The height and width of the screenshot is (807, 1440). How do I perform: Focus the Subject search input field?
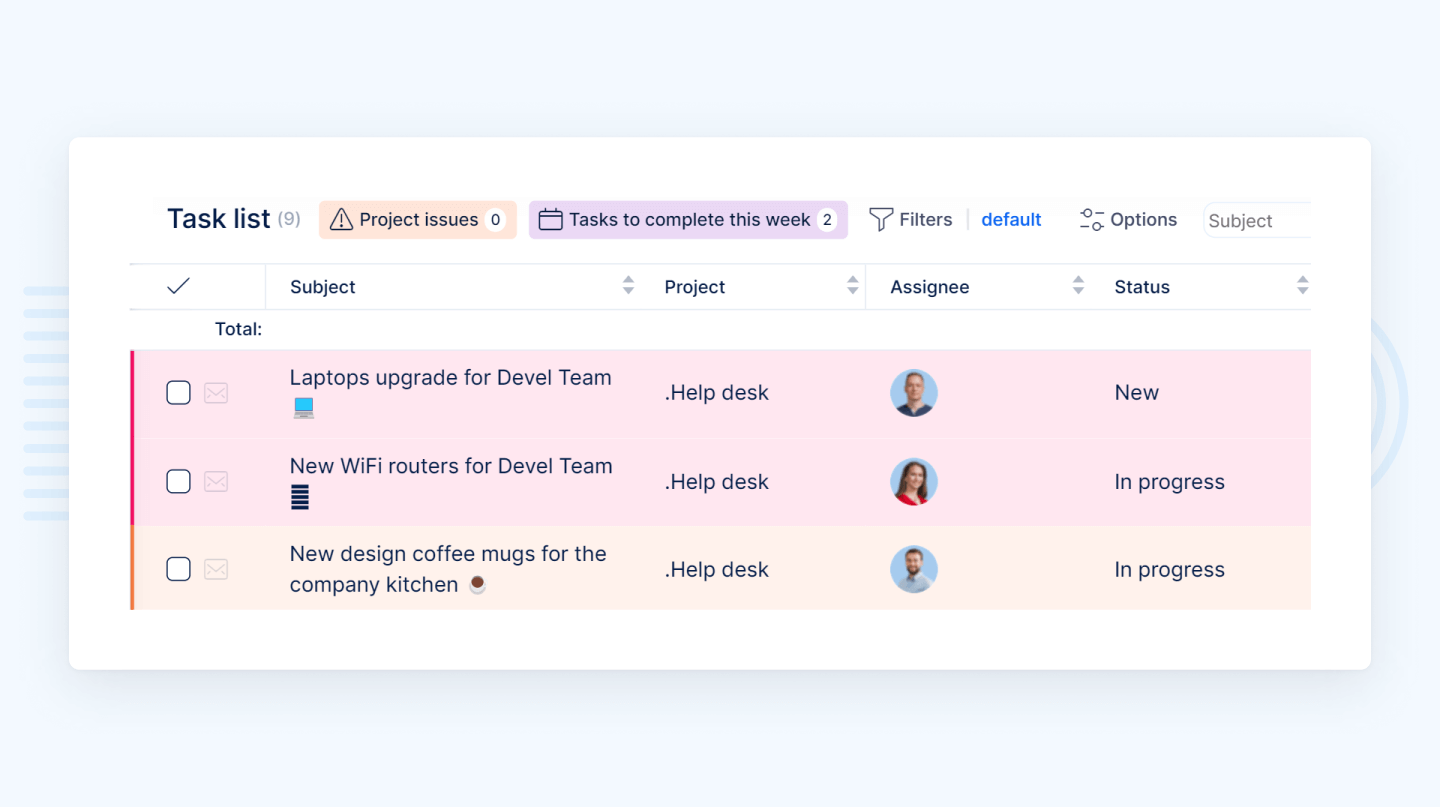pos(1256,221)
